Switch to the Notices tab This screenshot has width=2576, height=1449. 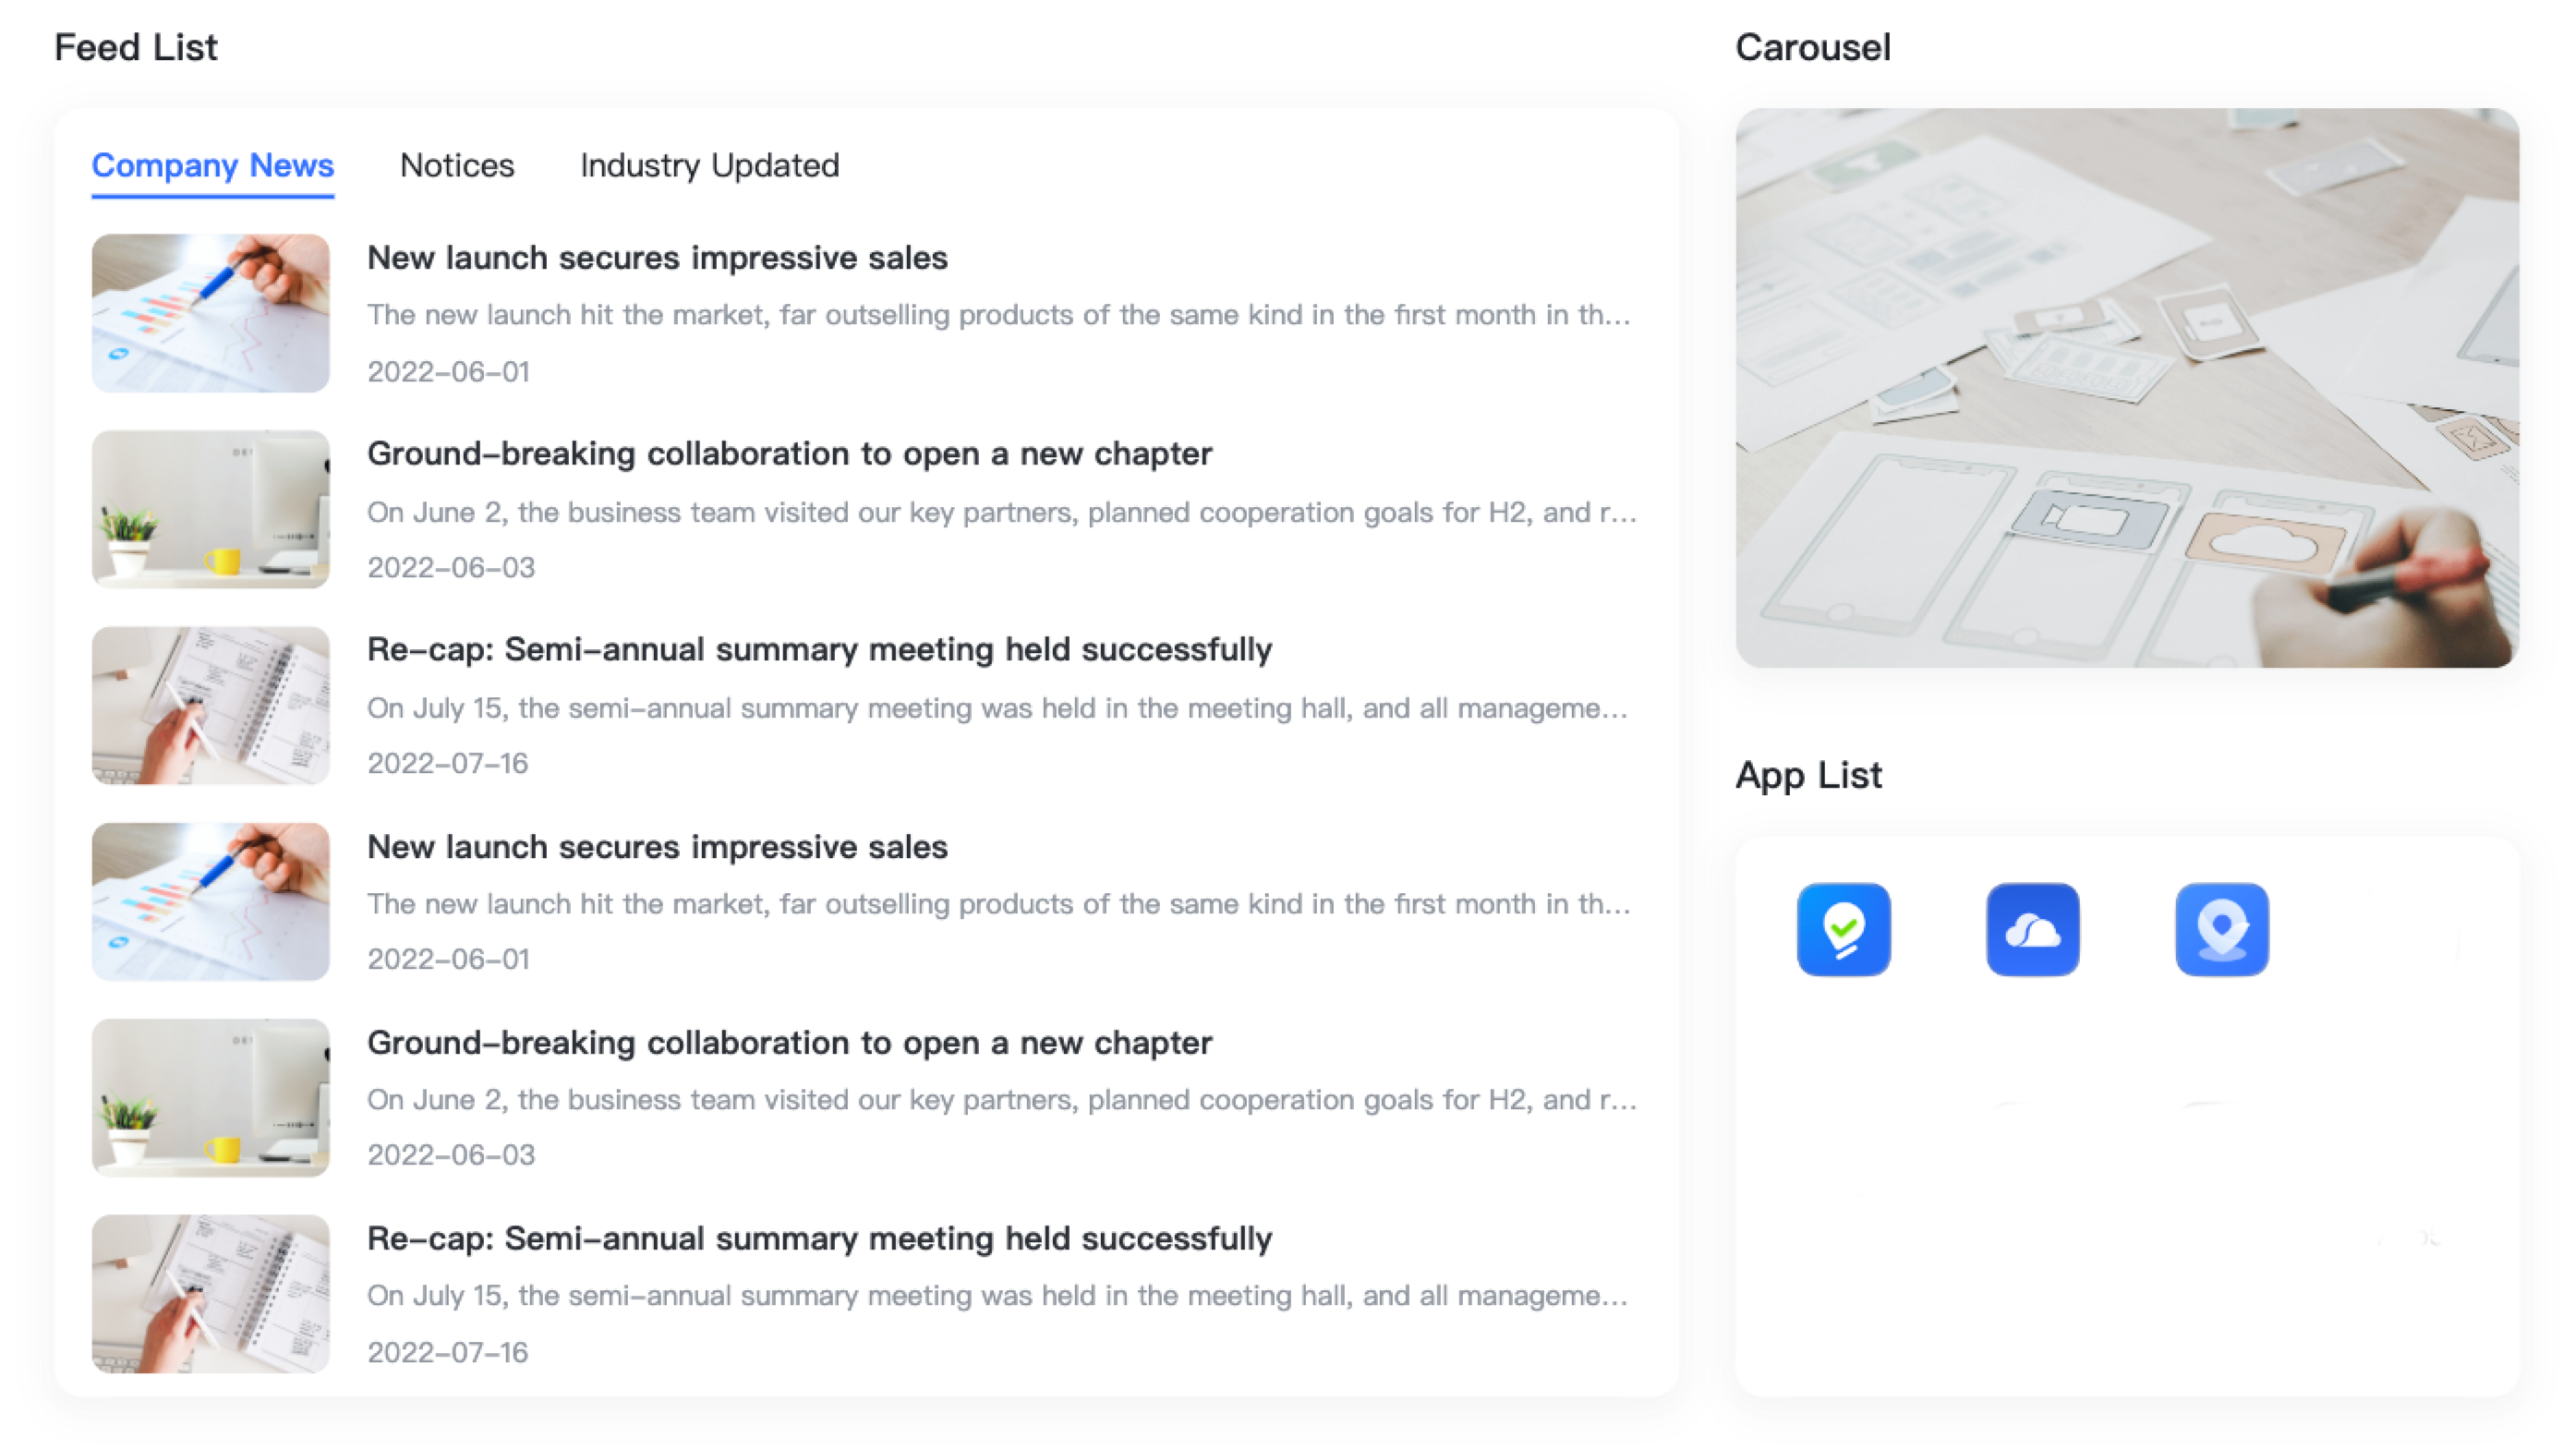457,165
